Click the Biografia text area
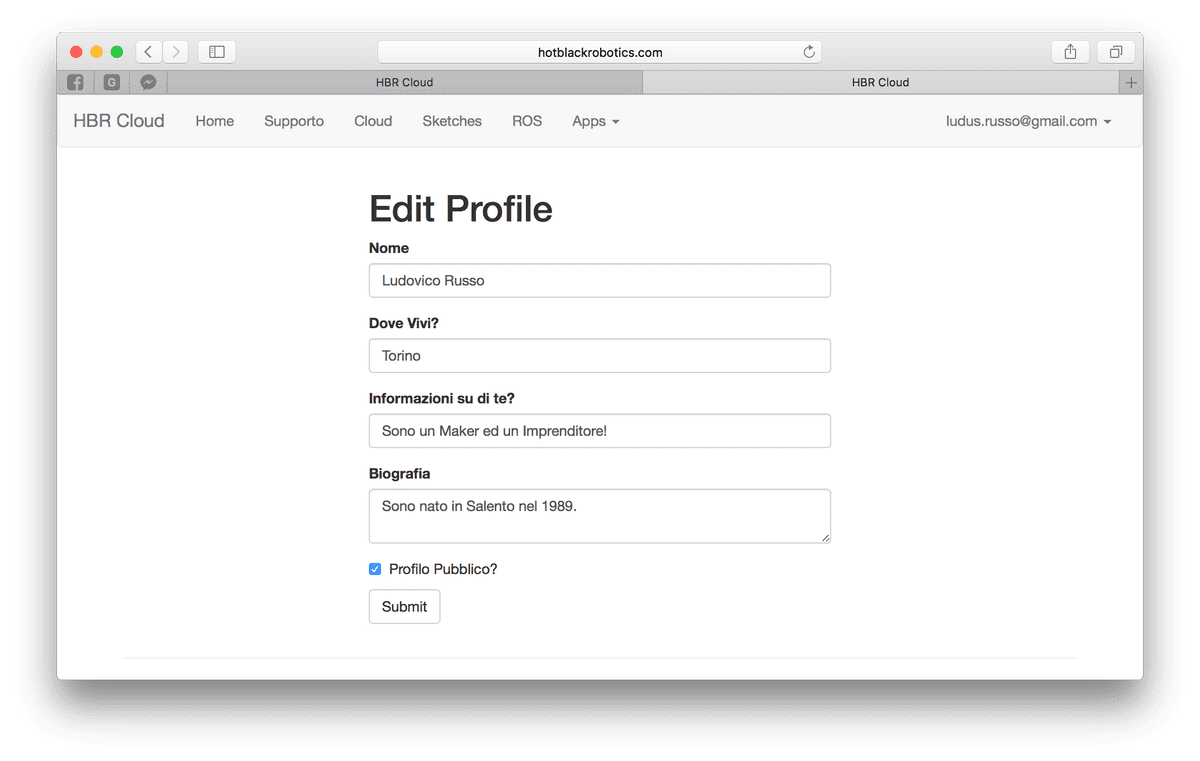Viewport: 1200px width, 761px height. click(x=599, y=516)
